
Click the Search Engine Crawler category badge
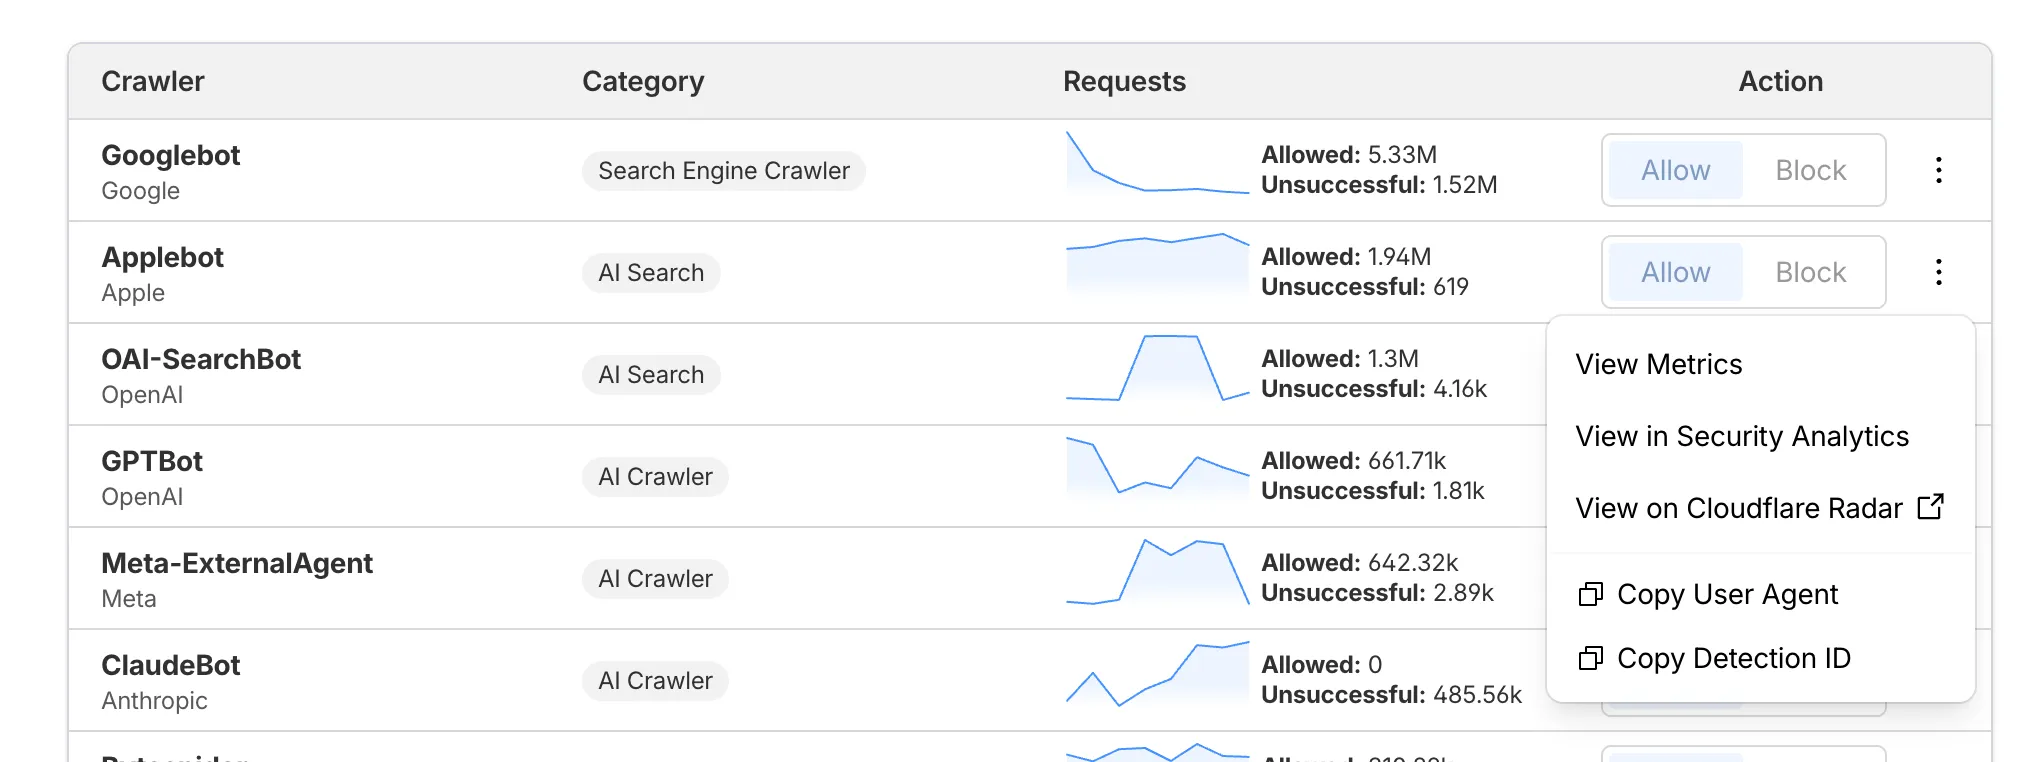click(723, 170)
